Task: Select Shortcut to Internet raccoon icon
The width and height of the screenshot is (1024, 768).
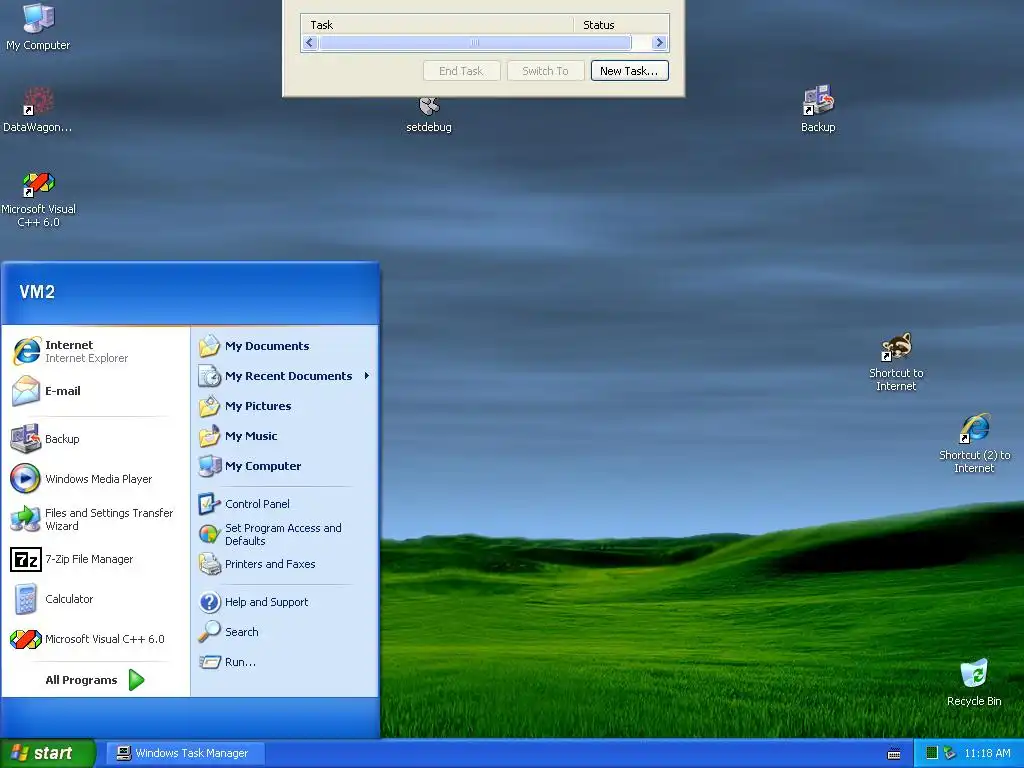Action: pyautogui.click(x=896, y=362)
